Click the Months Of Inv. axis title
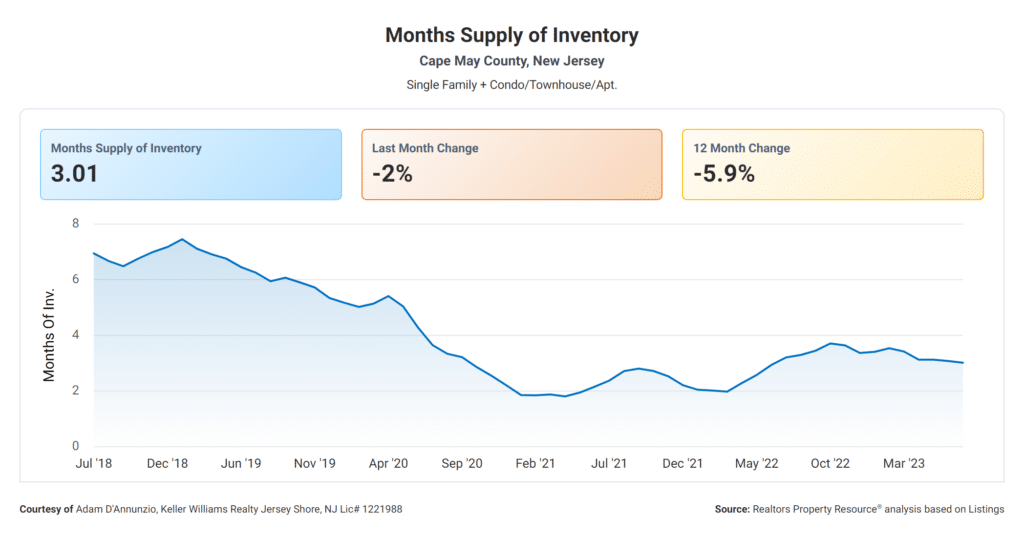This screenshot has height=537, width=1024. point(49,335)
